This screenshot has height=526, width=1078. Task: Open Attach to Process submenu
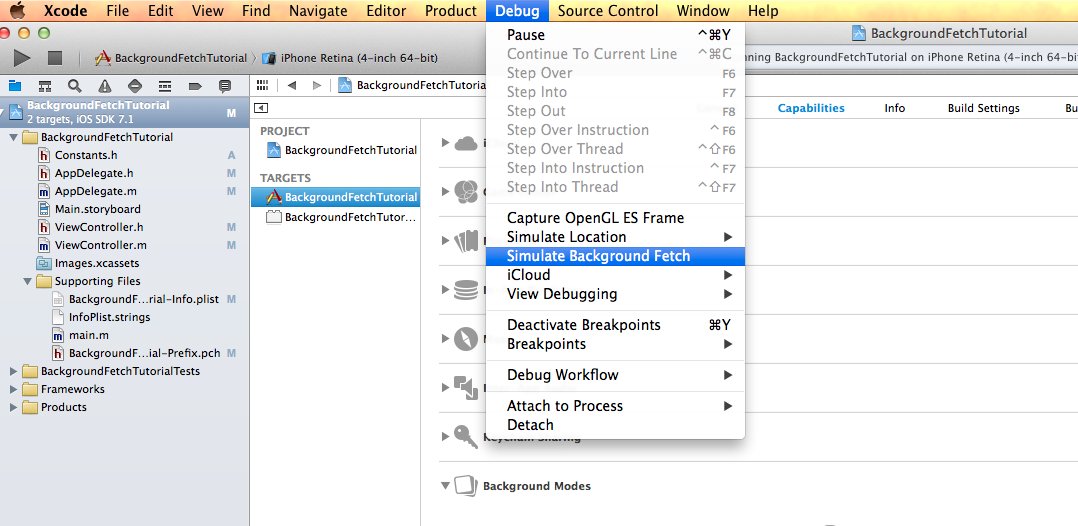click(x=615, y=406)
